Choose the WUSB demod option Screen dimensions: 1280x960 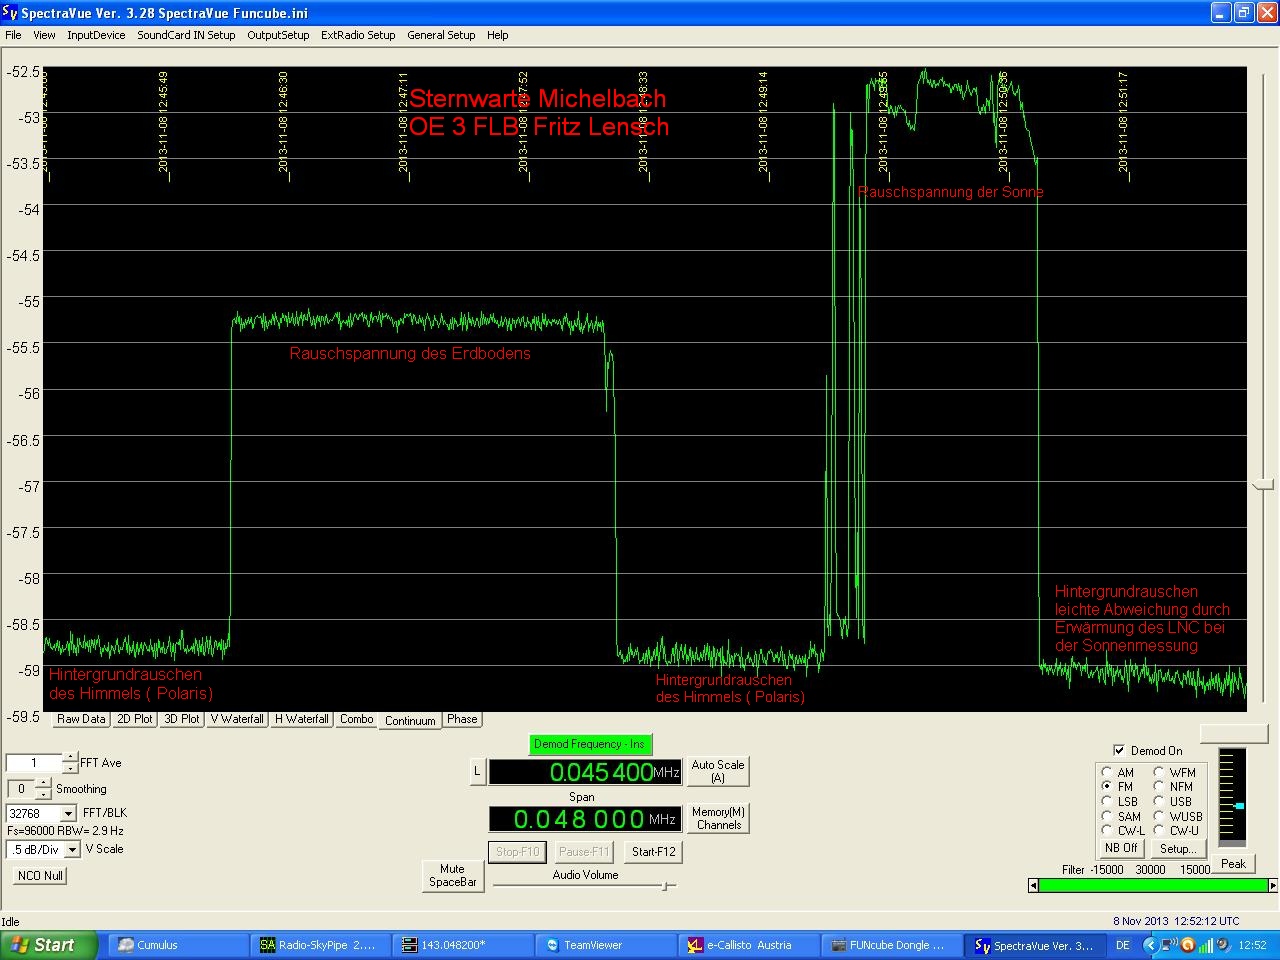tap(1159, 816)
